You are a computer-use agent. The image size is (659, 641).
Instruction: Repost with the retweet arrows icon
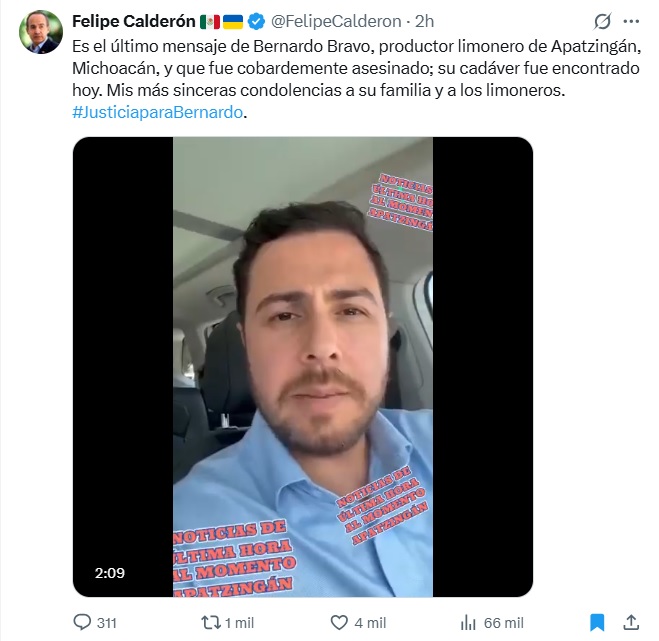point(211,623)
